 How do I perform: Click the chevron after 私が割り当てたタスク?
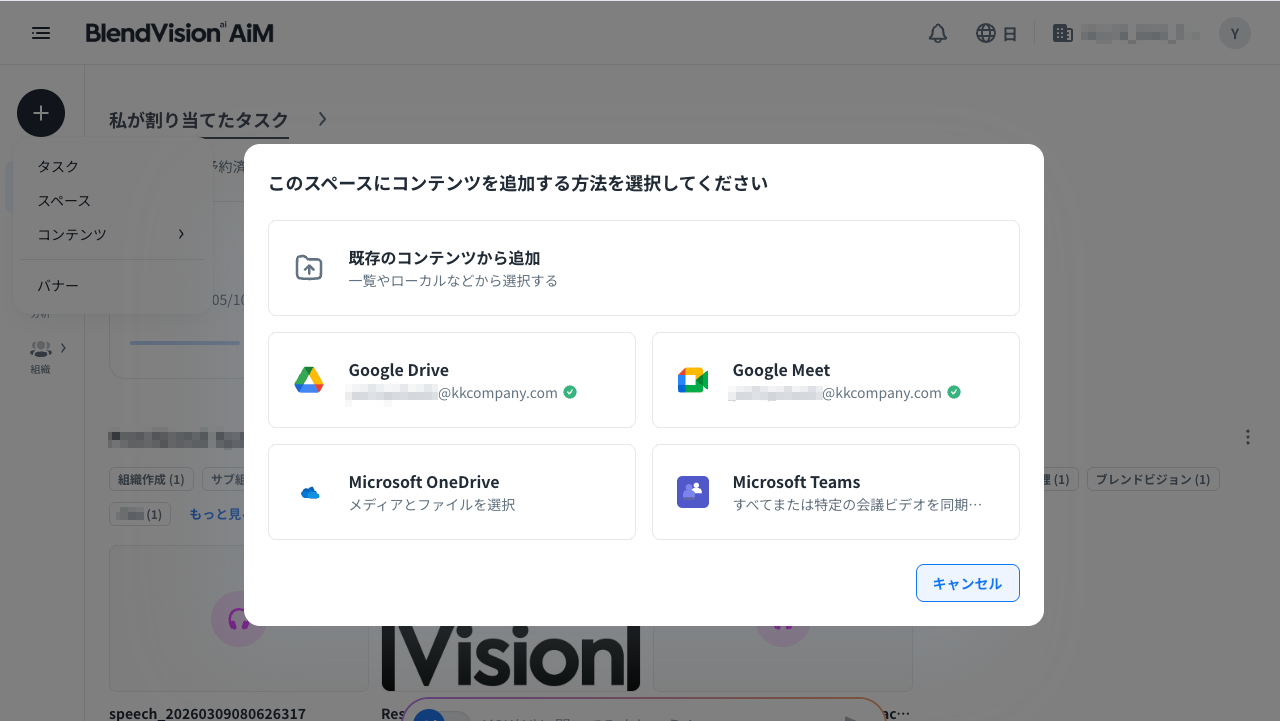[322, 119]
